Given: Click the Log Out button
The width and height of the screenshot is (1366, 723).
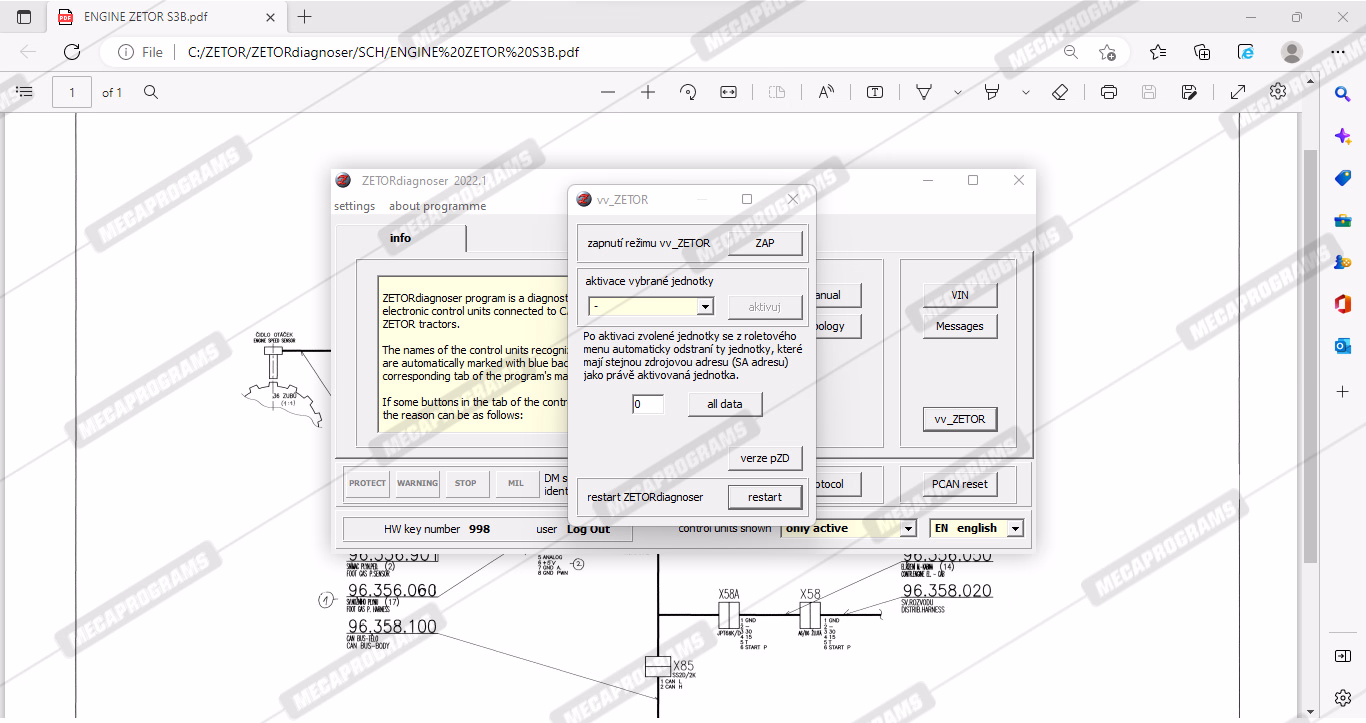Looking at the screenshot, I should pyautogui.click(x=588, y=529).
